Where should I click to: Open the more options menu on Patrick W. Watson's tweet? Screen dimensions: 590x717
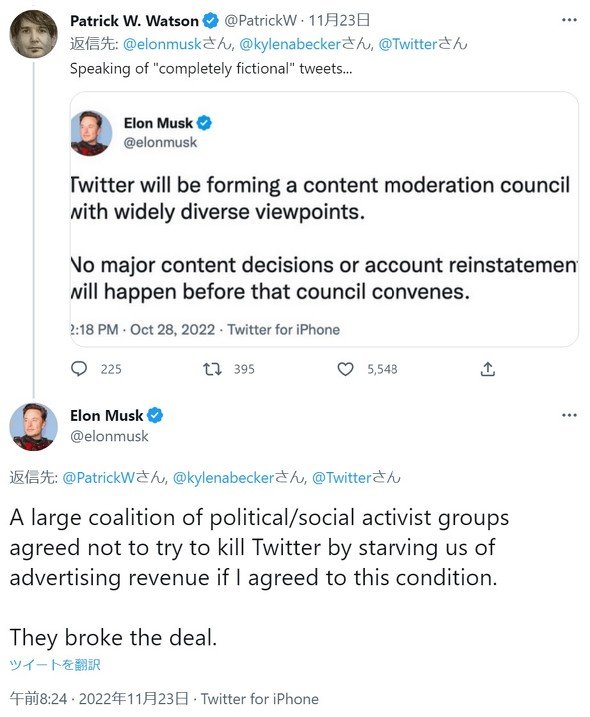coord(569,20)
